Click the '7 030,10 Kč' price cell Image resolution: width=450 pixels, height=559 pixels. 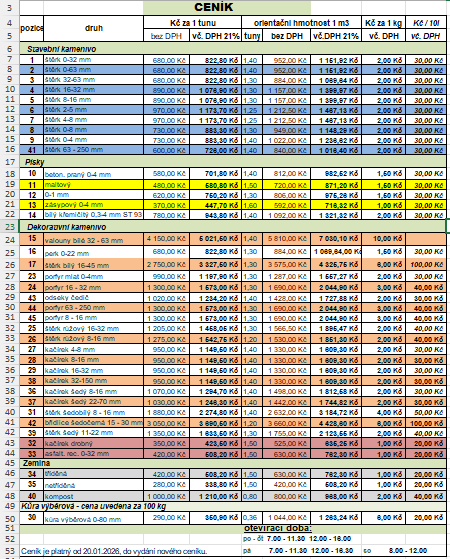click(336, 239)
